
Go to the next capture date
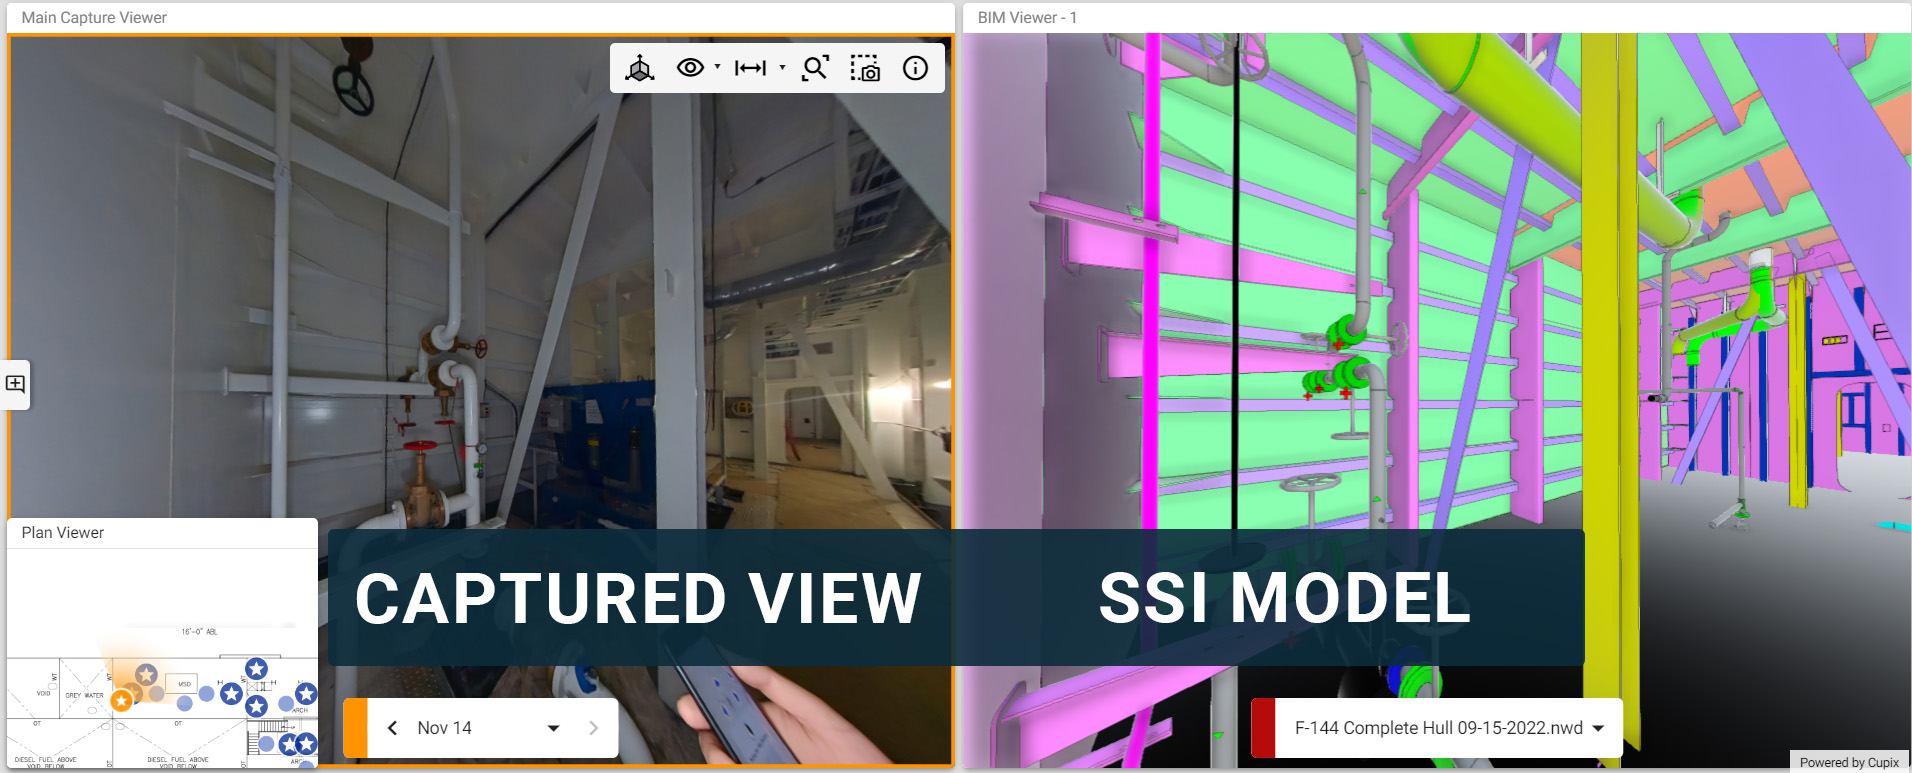[x=593, y=728]
